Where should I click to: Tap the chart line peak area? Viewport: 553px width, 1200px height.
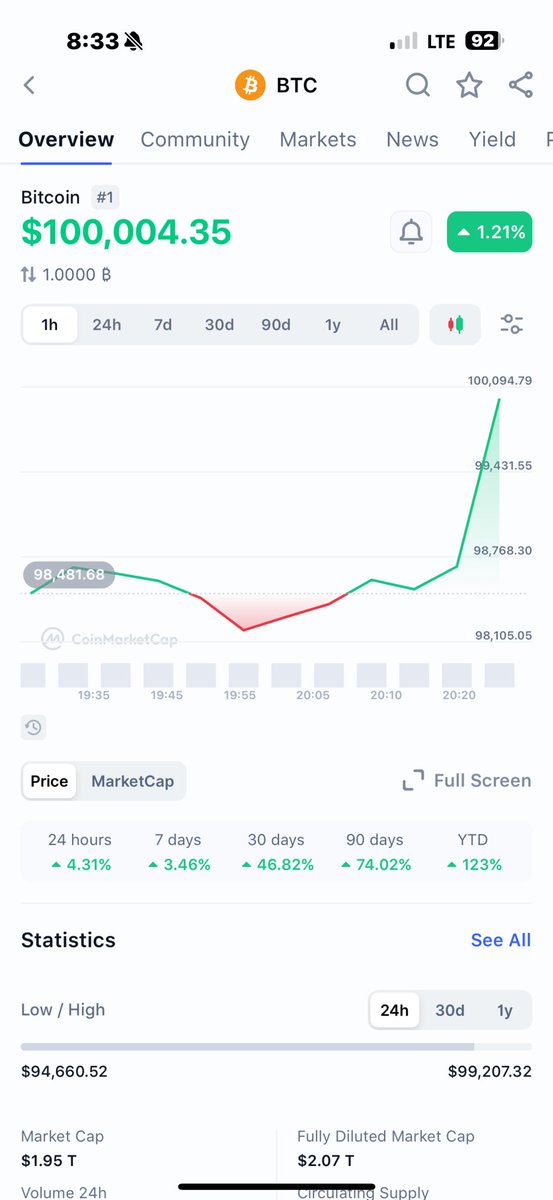499,400
